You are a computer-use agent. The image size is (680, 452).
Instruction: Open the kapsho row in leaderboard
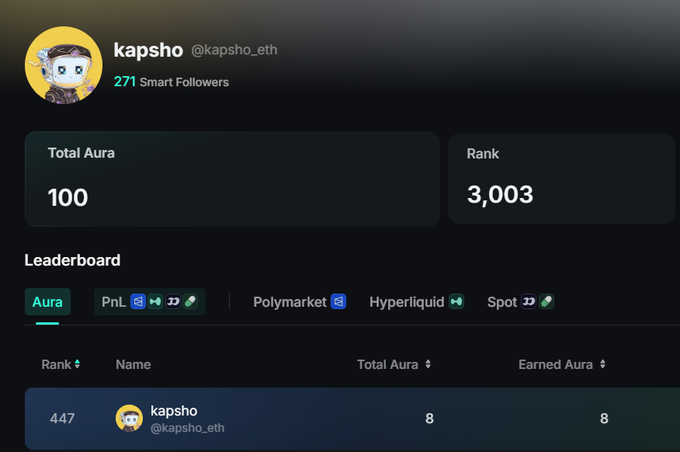click(x=352, y=418)
